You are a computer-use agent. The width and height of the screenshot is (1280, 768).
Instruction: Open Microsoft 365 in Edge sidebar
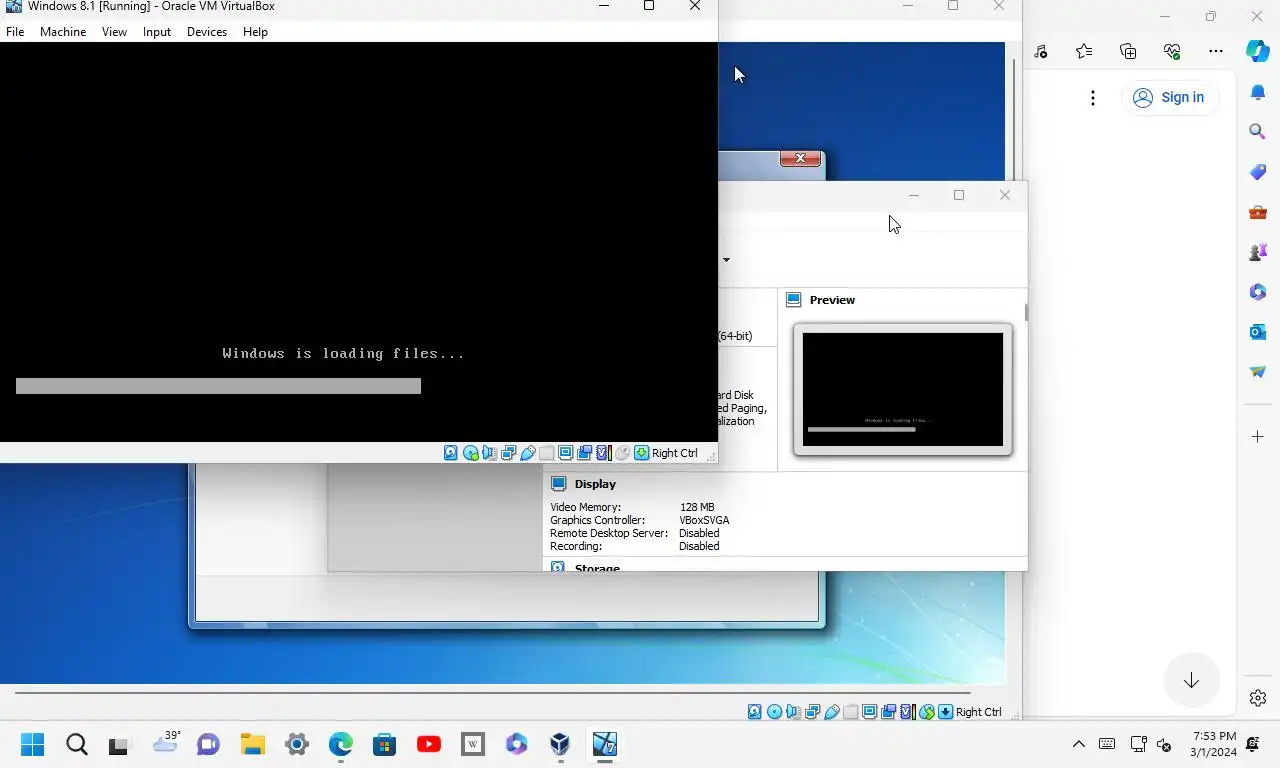point(1258,292)
